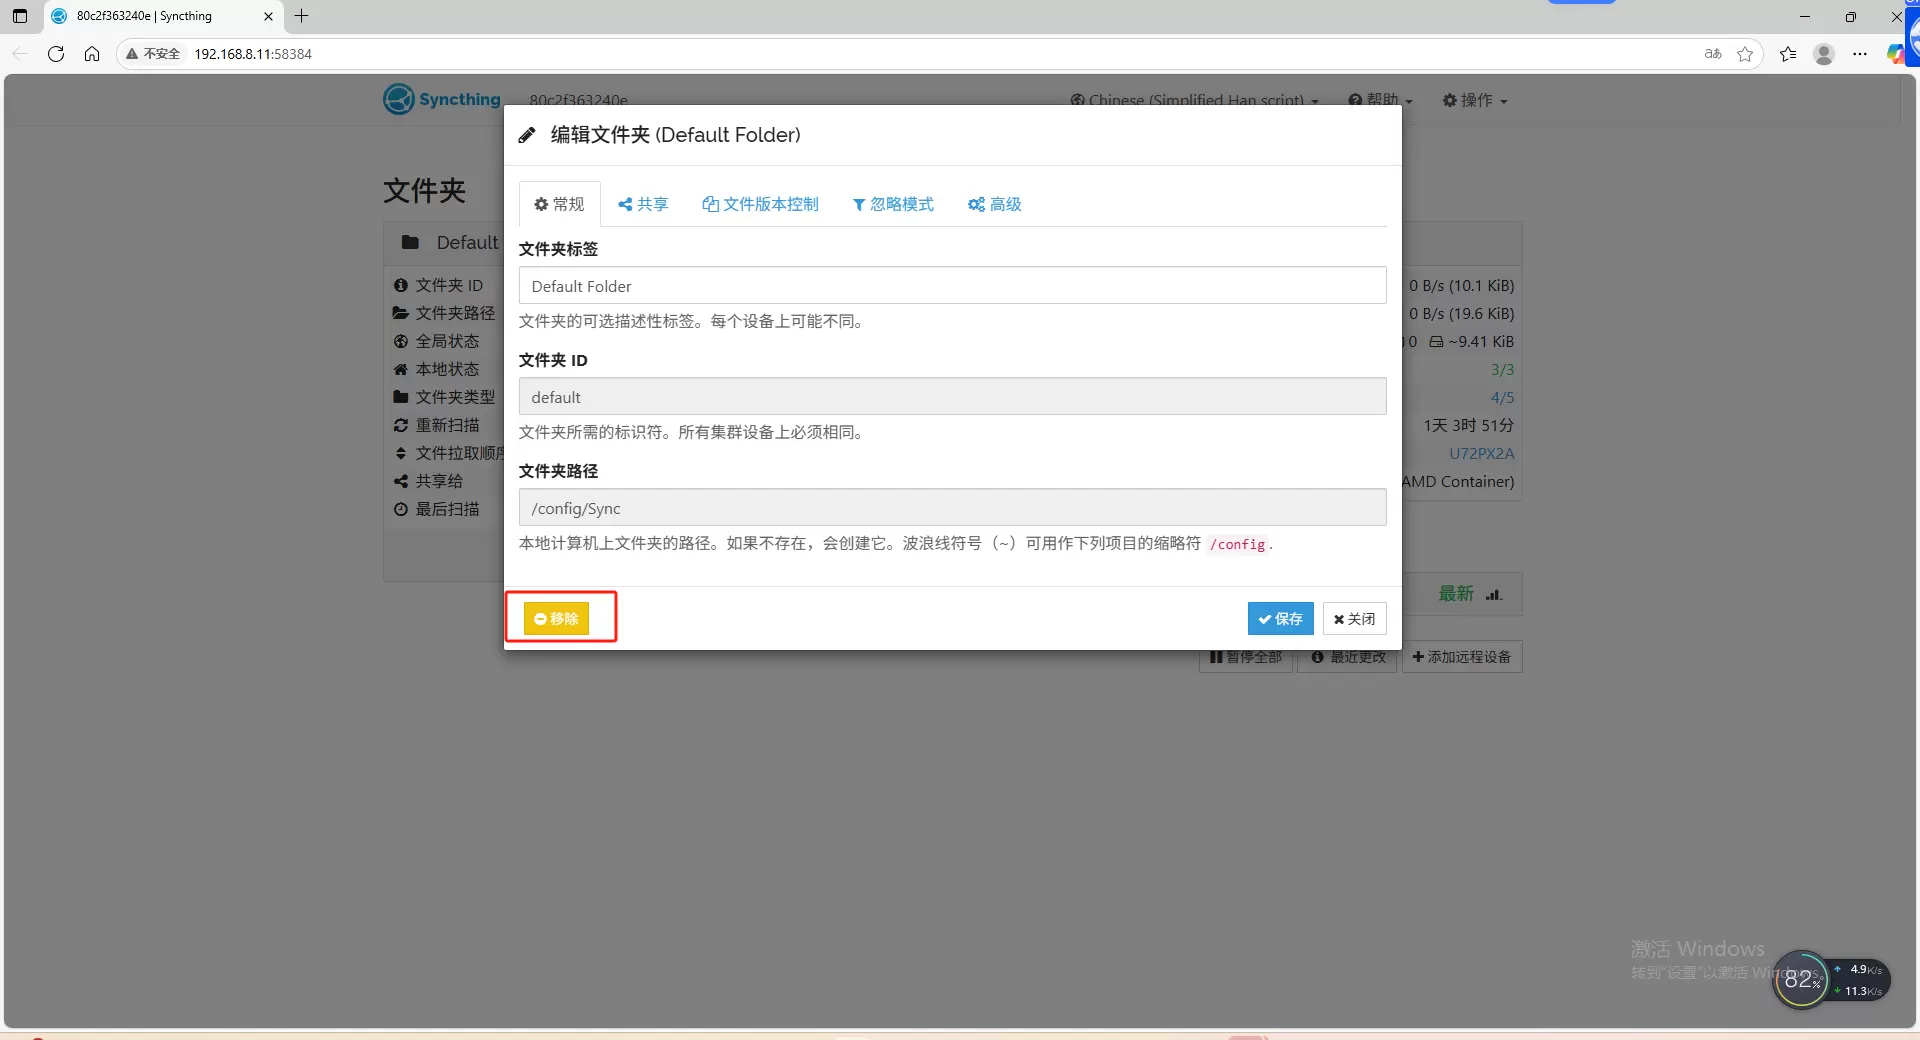
Task: Open the 文件版本控制 tab
Action: [760, 204]
